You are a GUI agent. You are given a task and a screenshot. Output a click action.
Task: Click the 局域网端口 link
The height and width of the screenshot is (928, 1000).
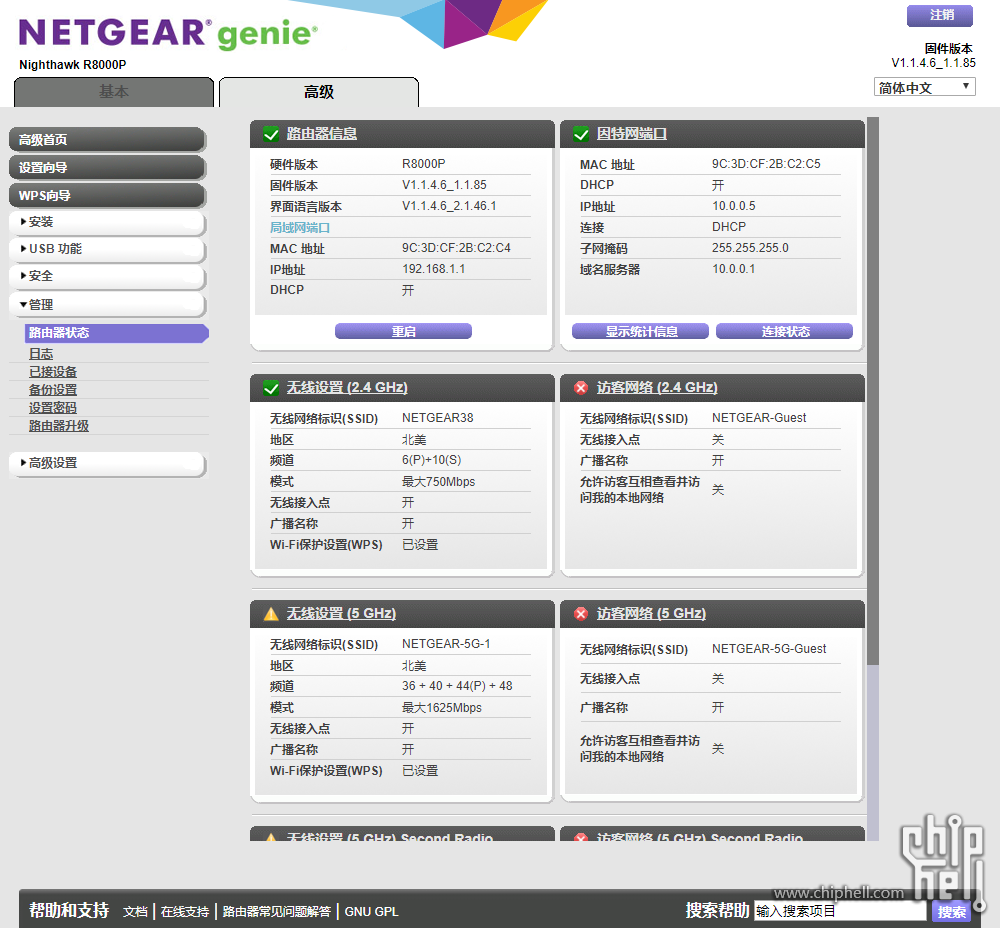(x=300, y=228)
